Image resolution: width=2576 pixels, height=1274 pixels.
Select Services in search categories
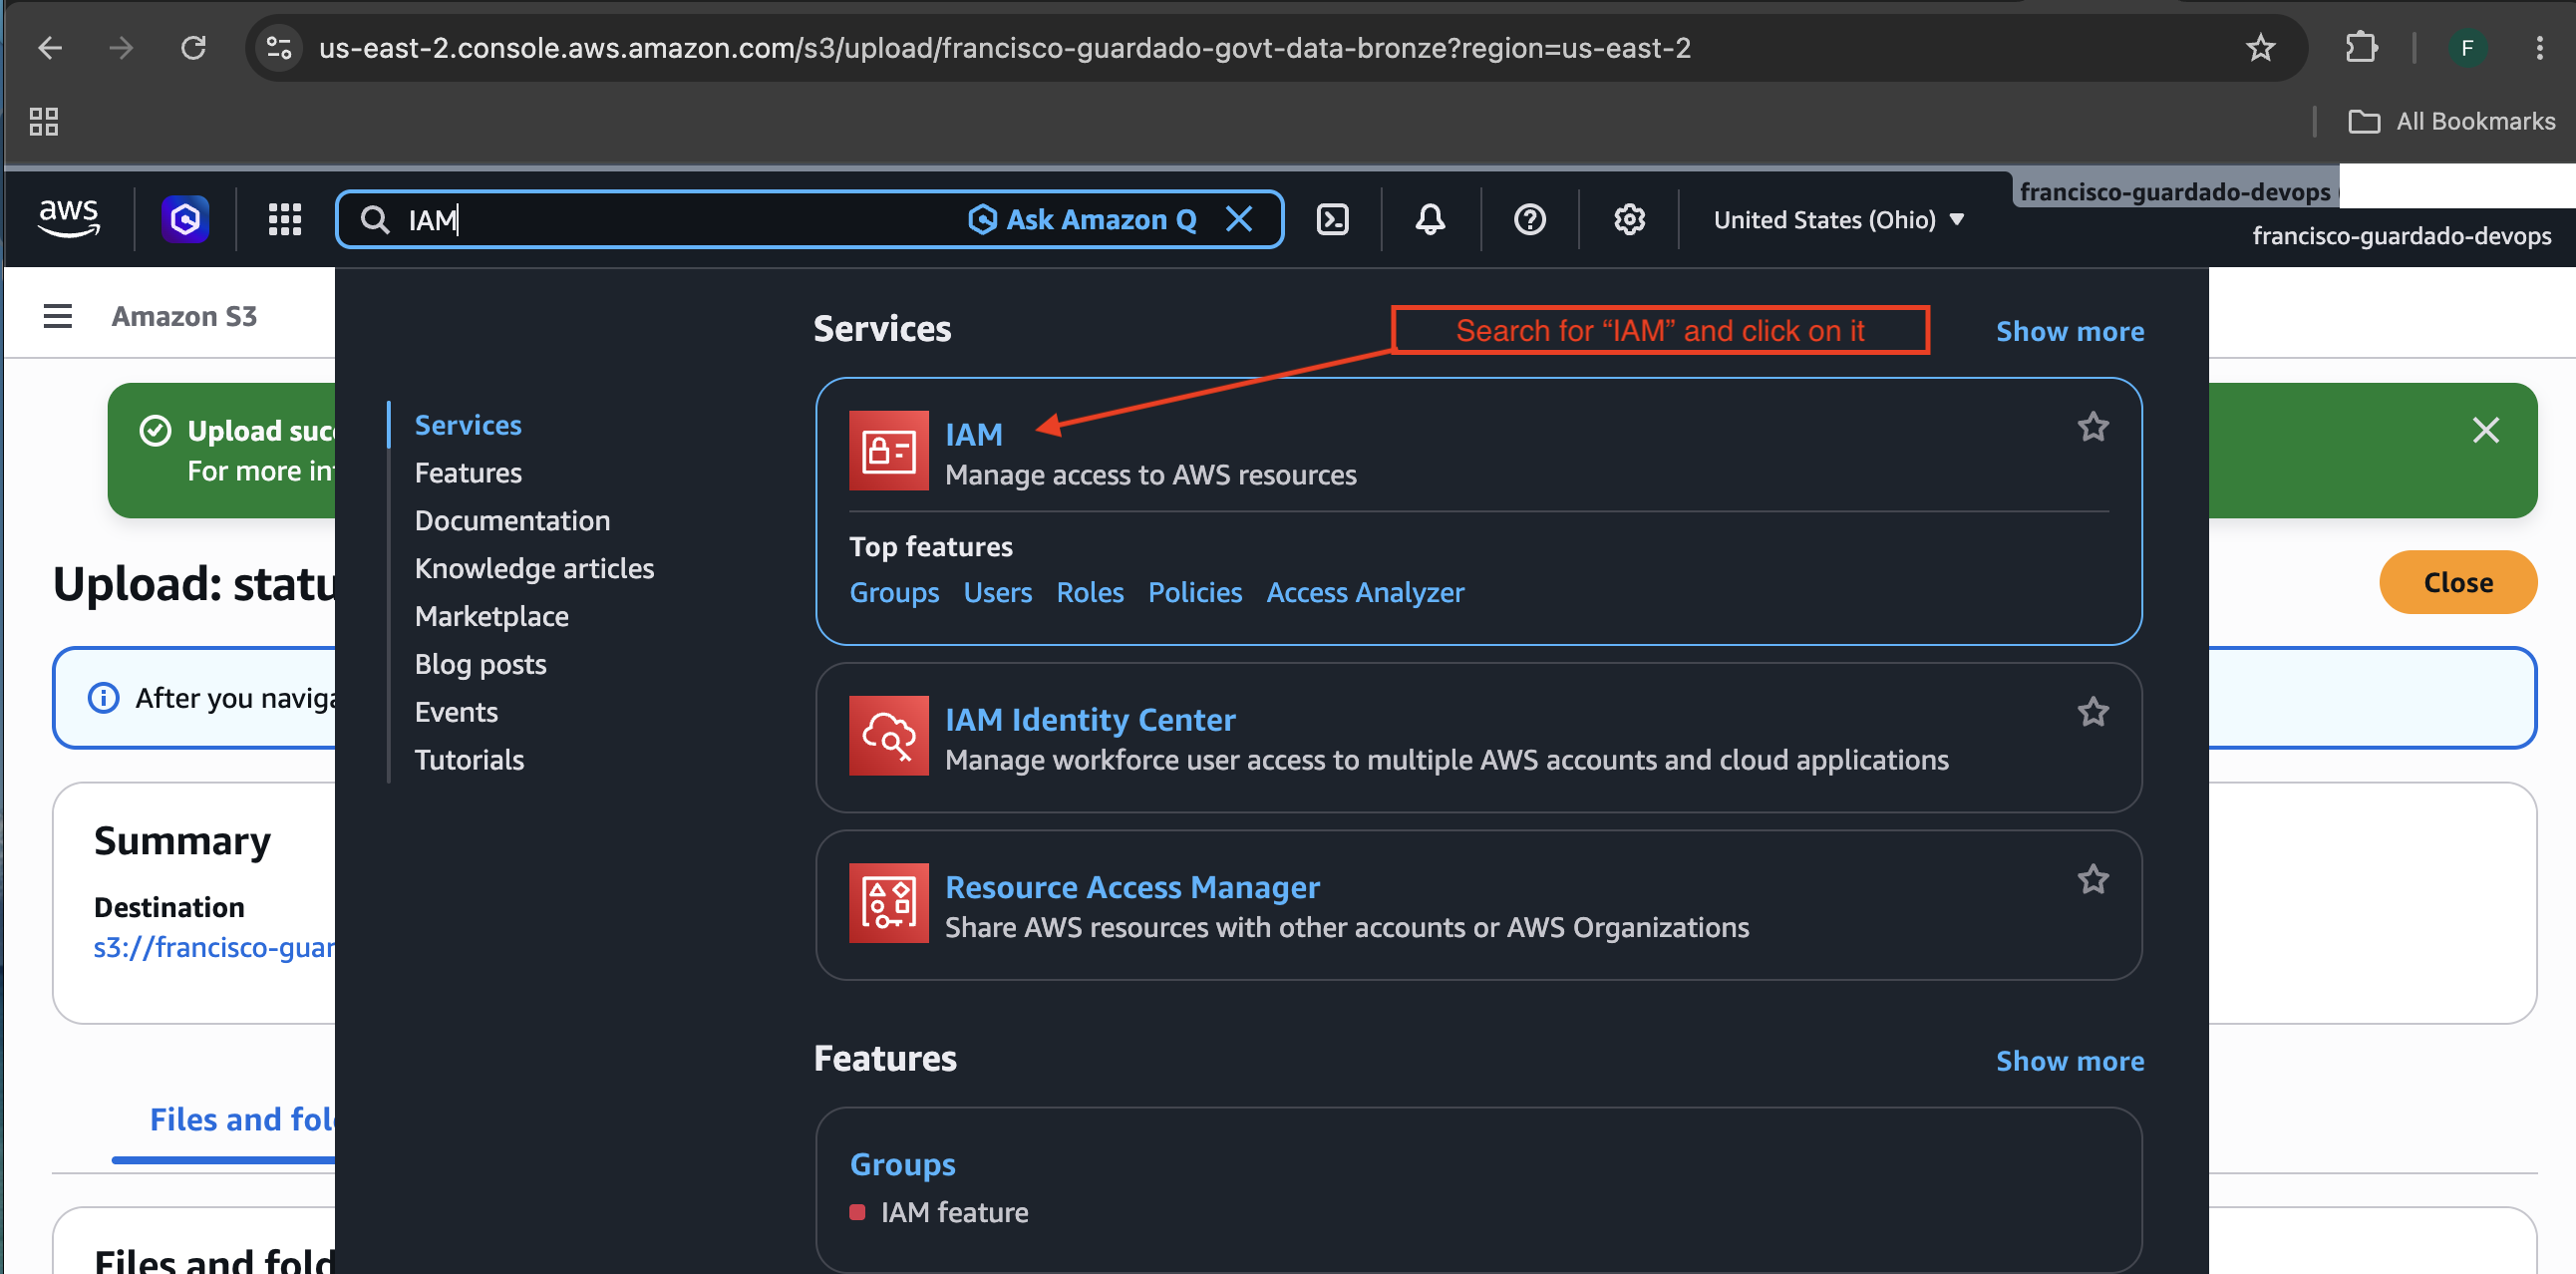468,425
